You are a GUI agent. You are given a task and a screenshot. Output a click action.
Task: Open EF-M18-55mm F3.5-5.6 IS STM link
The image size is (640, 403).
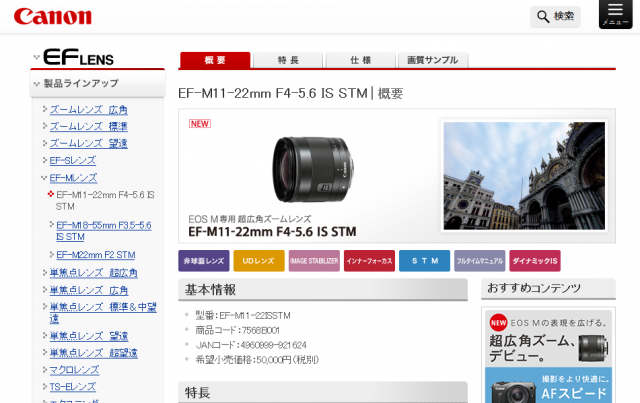click(104, 231)
